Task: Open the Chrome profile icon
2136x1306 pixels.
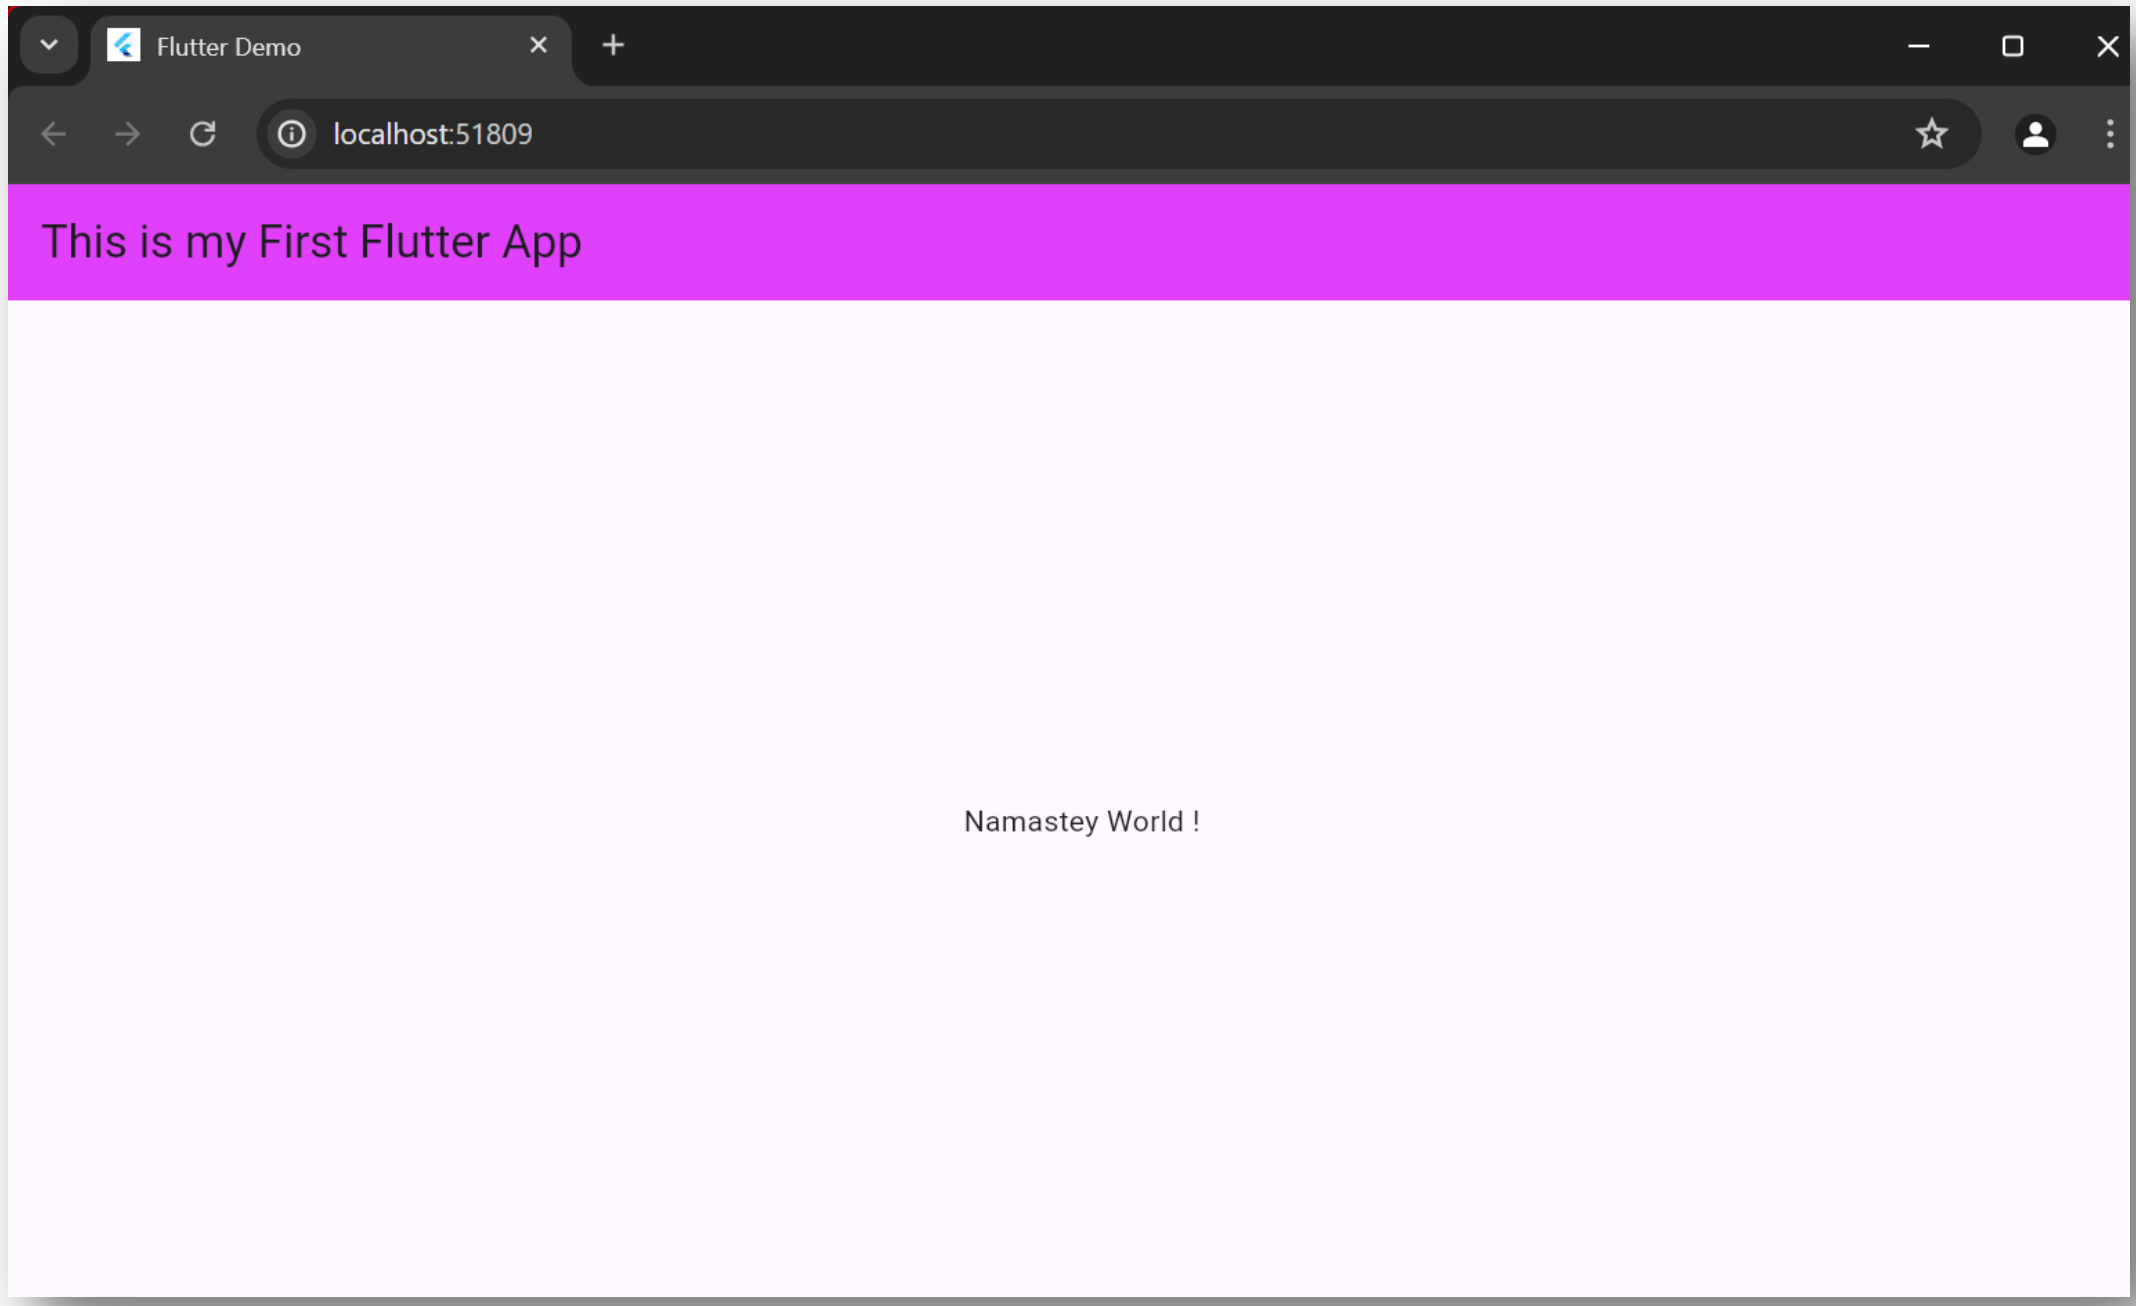Action: tap(2035, 134)
